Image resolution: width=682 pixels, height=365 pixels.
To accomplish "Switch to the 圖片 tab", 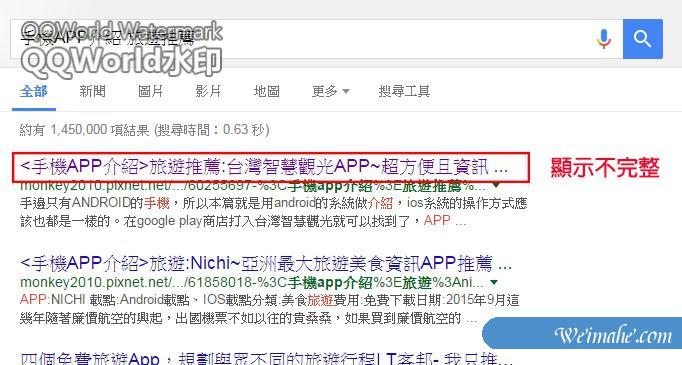I will click(x=150, y=91).
